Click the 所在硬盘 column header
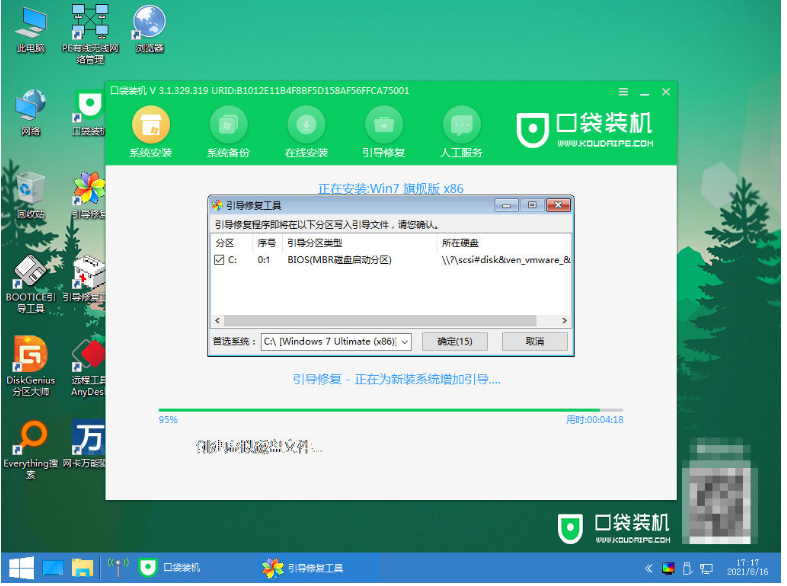Viewport: 787px width, 586px height. coord(504,243)
